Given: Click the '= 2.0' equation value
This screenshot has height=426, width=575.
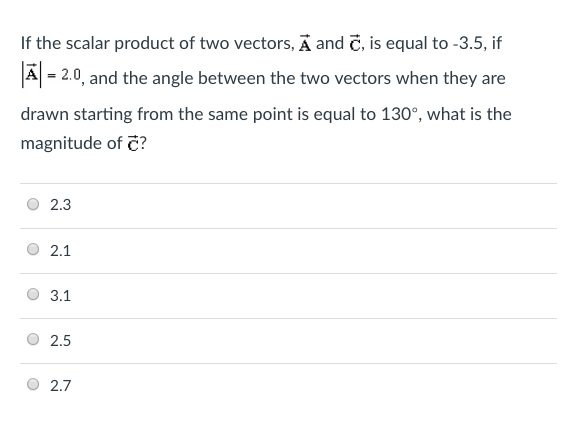Looking at the screenshot, I should pos(64,75).
